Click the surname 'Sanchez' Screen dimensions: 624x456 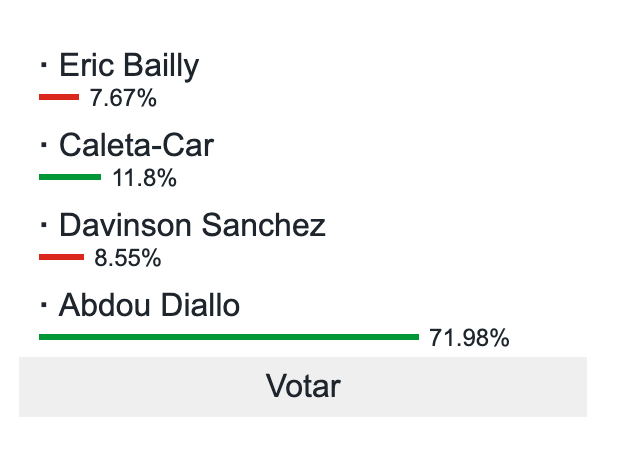pyautogui.click(x=263, y=226)
